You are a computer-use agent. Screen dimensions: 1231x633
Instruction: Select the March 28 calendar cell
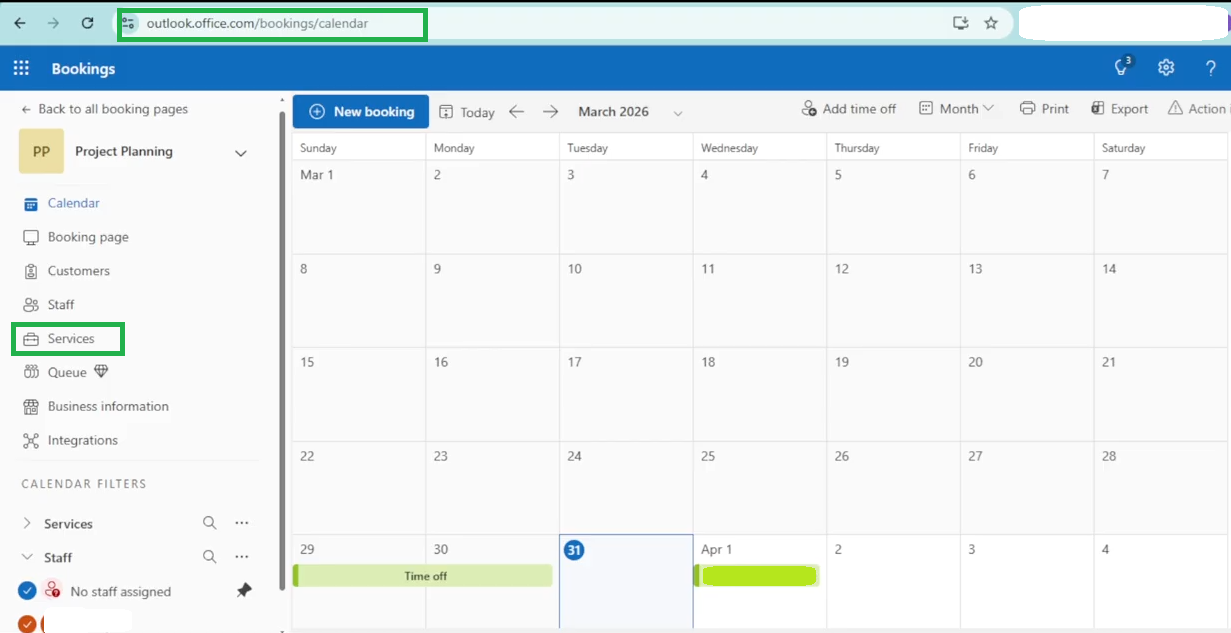click(x=1161, y=488)
